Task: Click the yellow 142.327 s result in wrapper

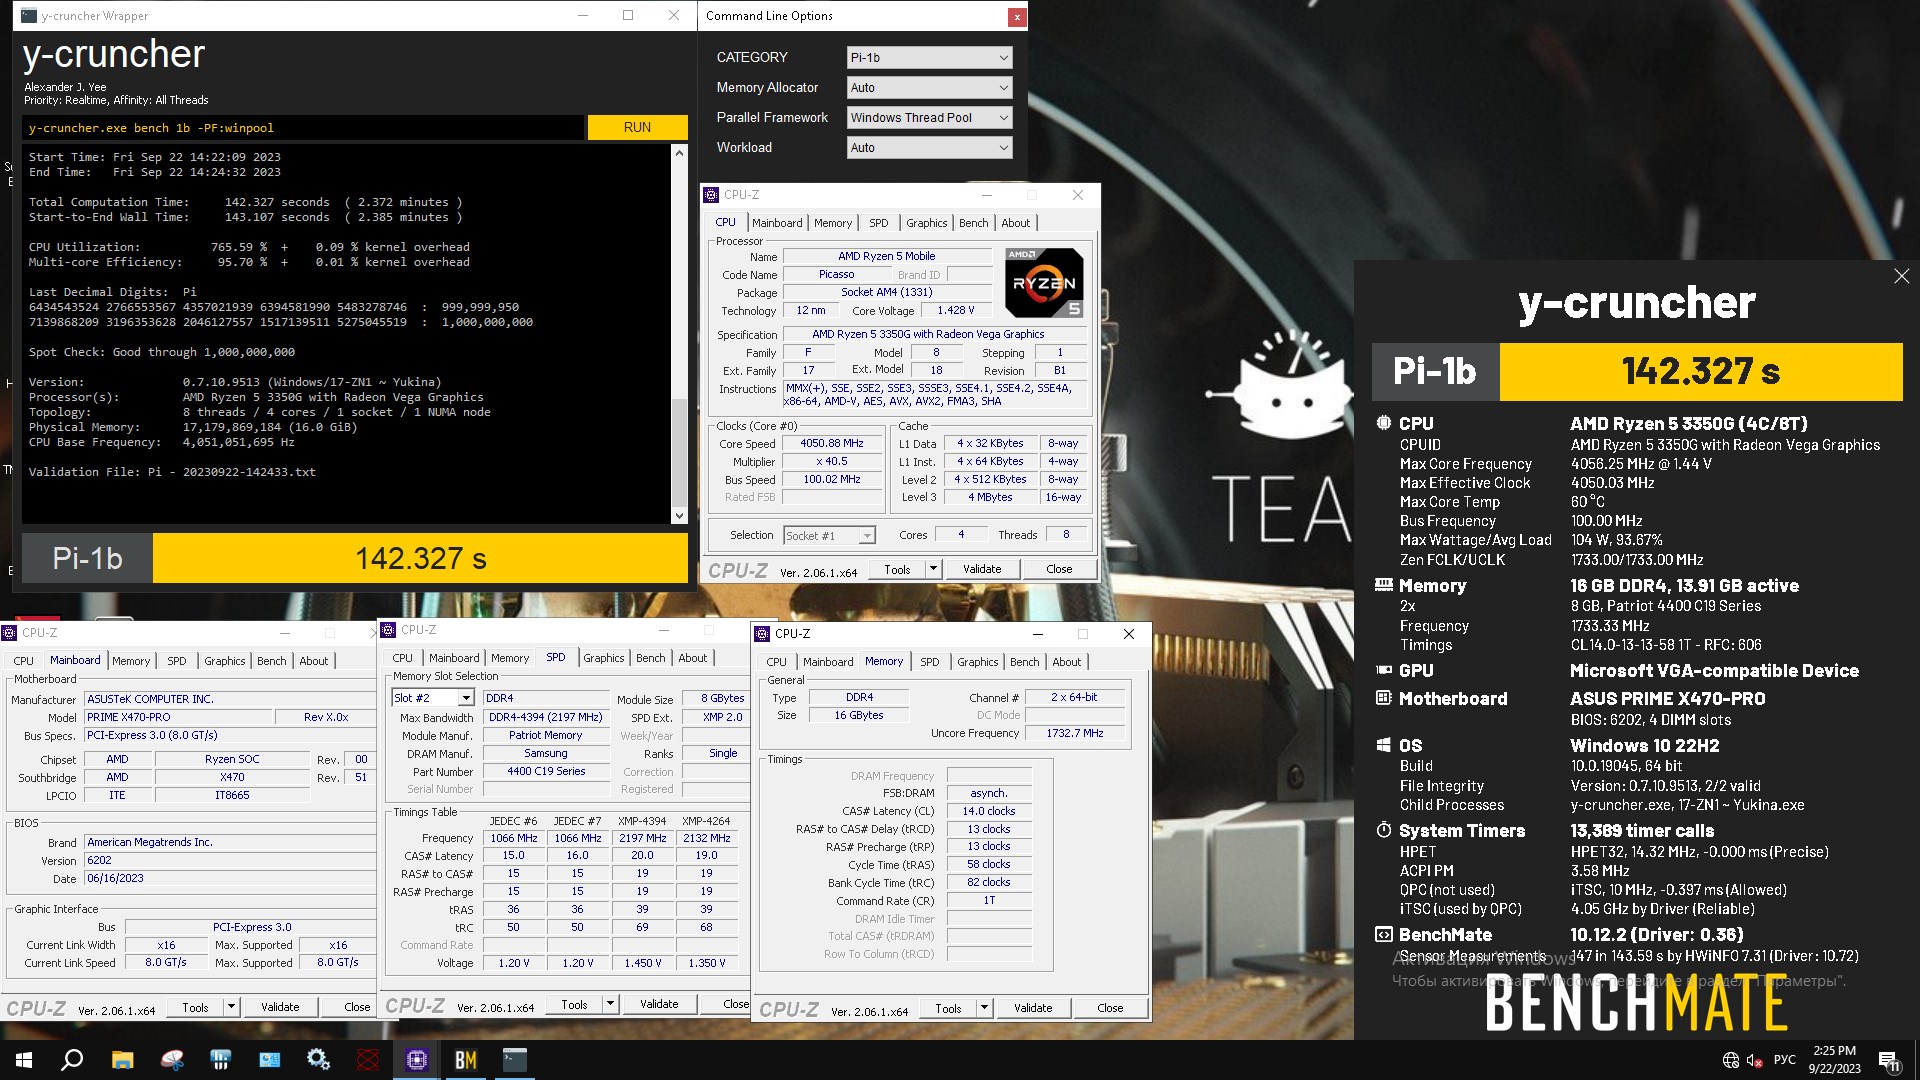Action: [420, 558]
